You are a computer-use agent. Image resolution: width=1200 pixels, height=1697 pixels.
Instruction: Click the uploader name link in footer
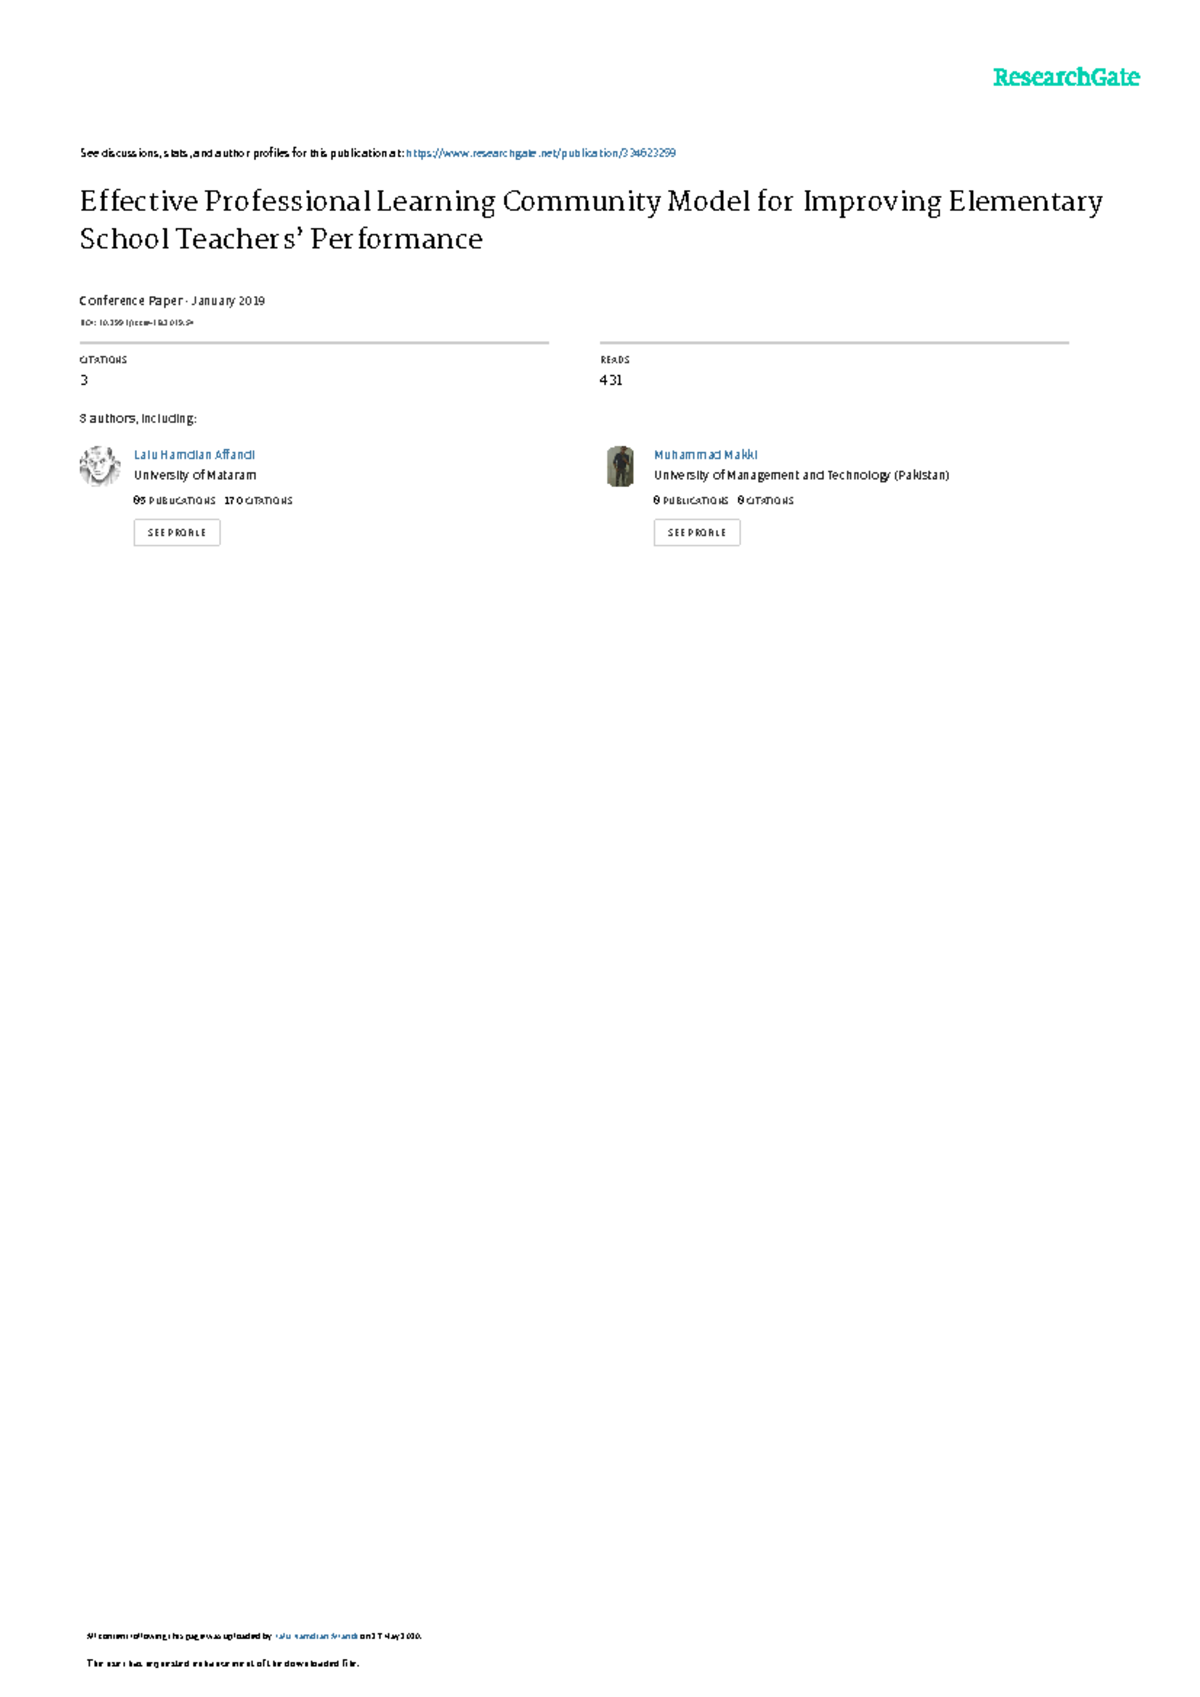point(316,1637)
